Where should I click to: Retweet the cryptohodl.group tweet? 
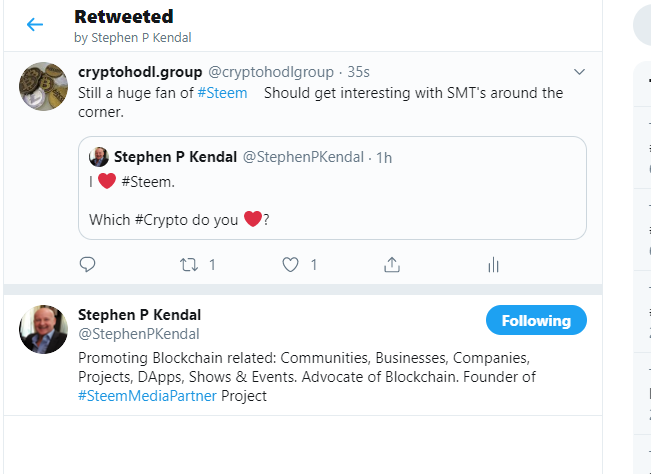pos(189,264)
